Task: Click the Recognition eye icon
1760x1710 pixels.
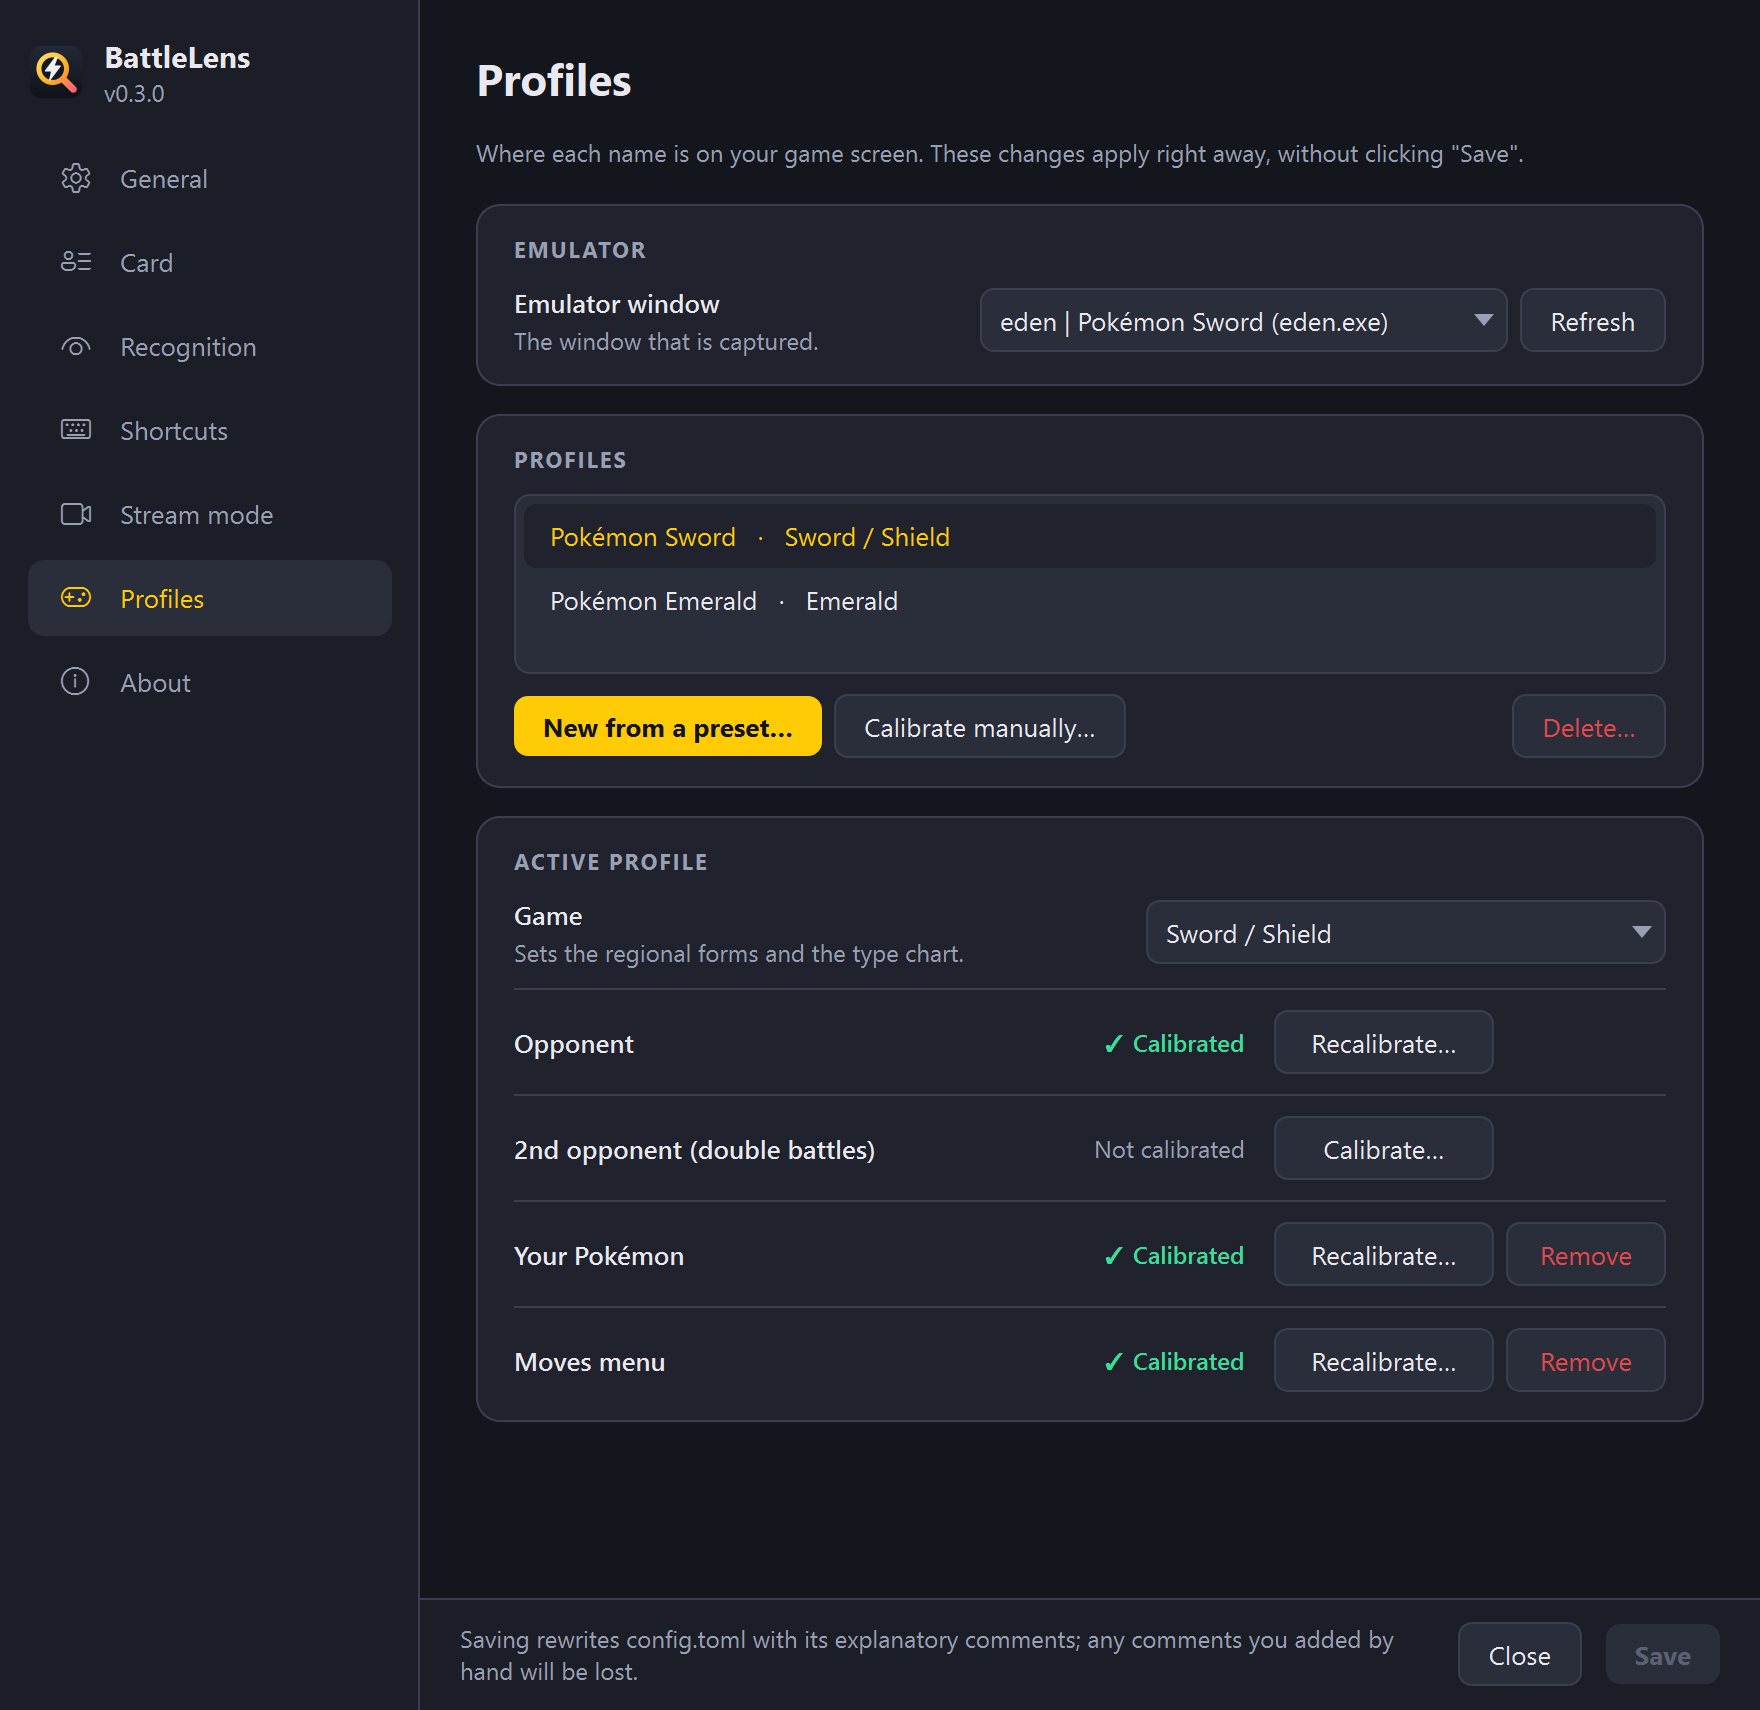Action: point(76,346)
